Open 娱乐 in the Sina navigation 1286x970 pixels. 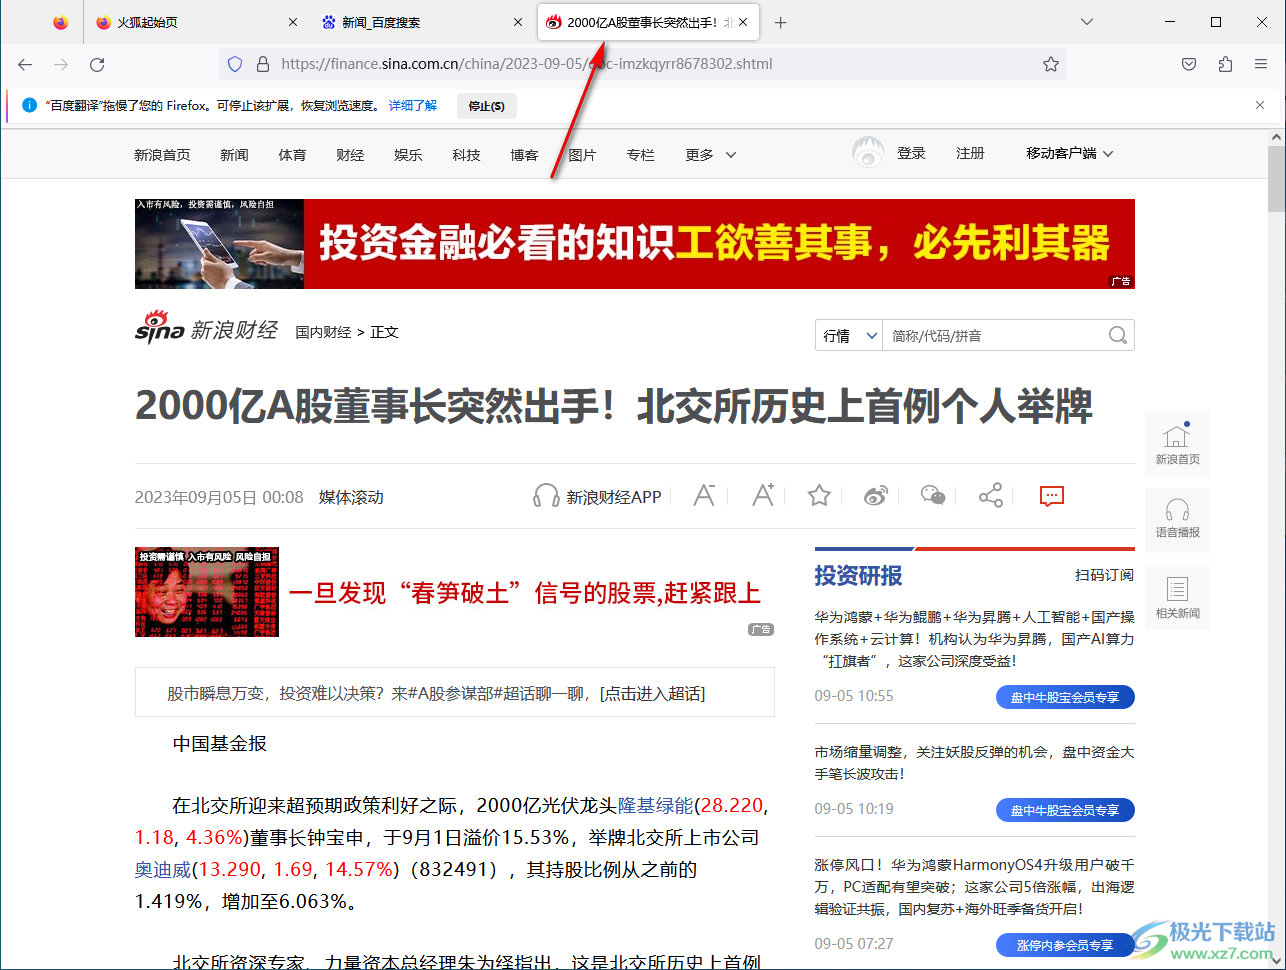(408, 155)
